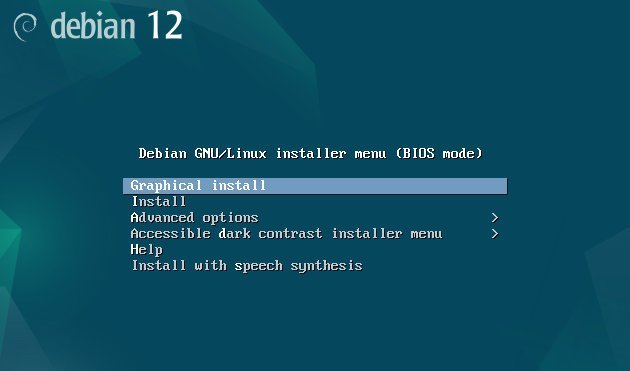This screenshot has width=630, height=371.
Task: Click the word 'GNU/Linux' in the title
Action: (x=230, y=154)
